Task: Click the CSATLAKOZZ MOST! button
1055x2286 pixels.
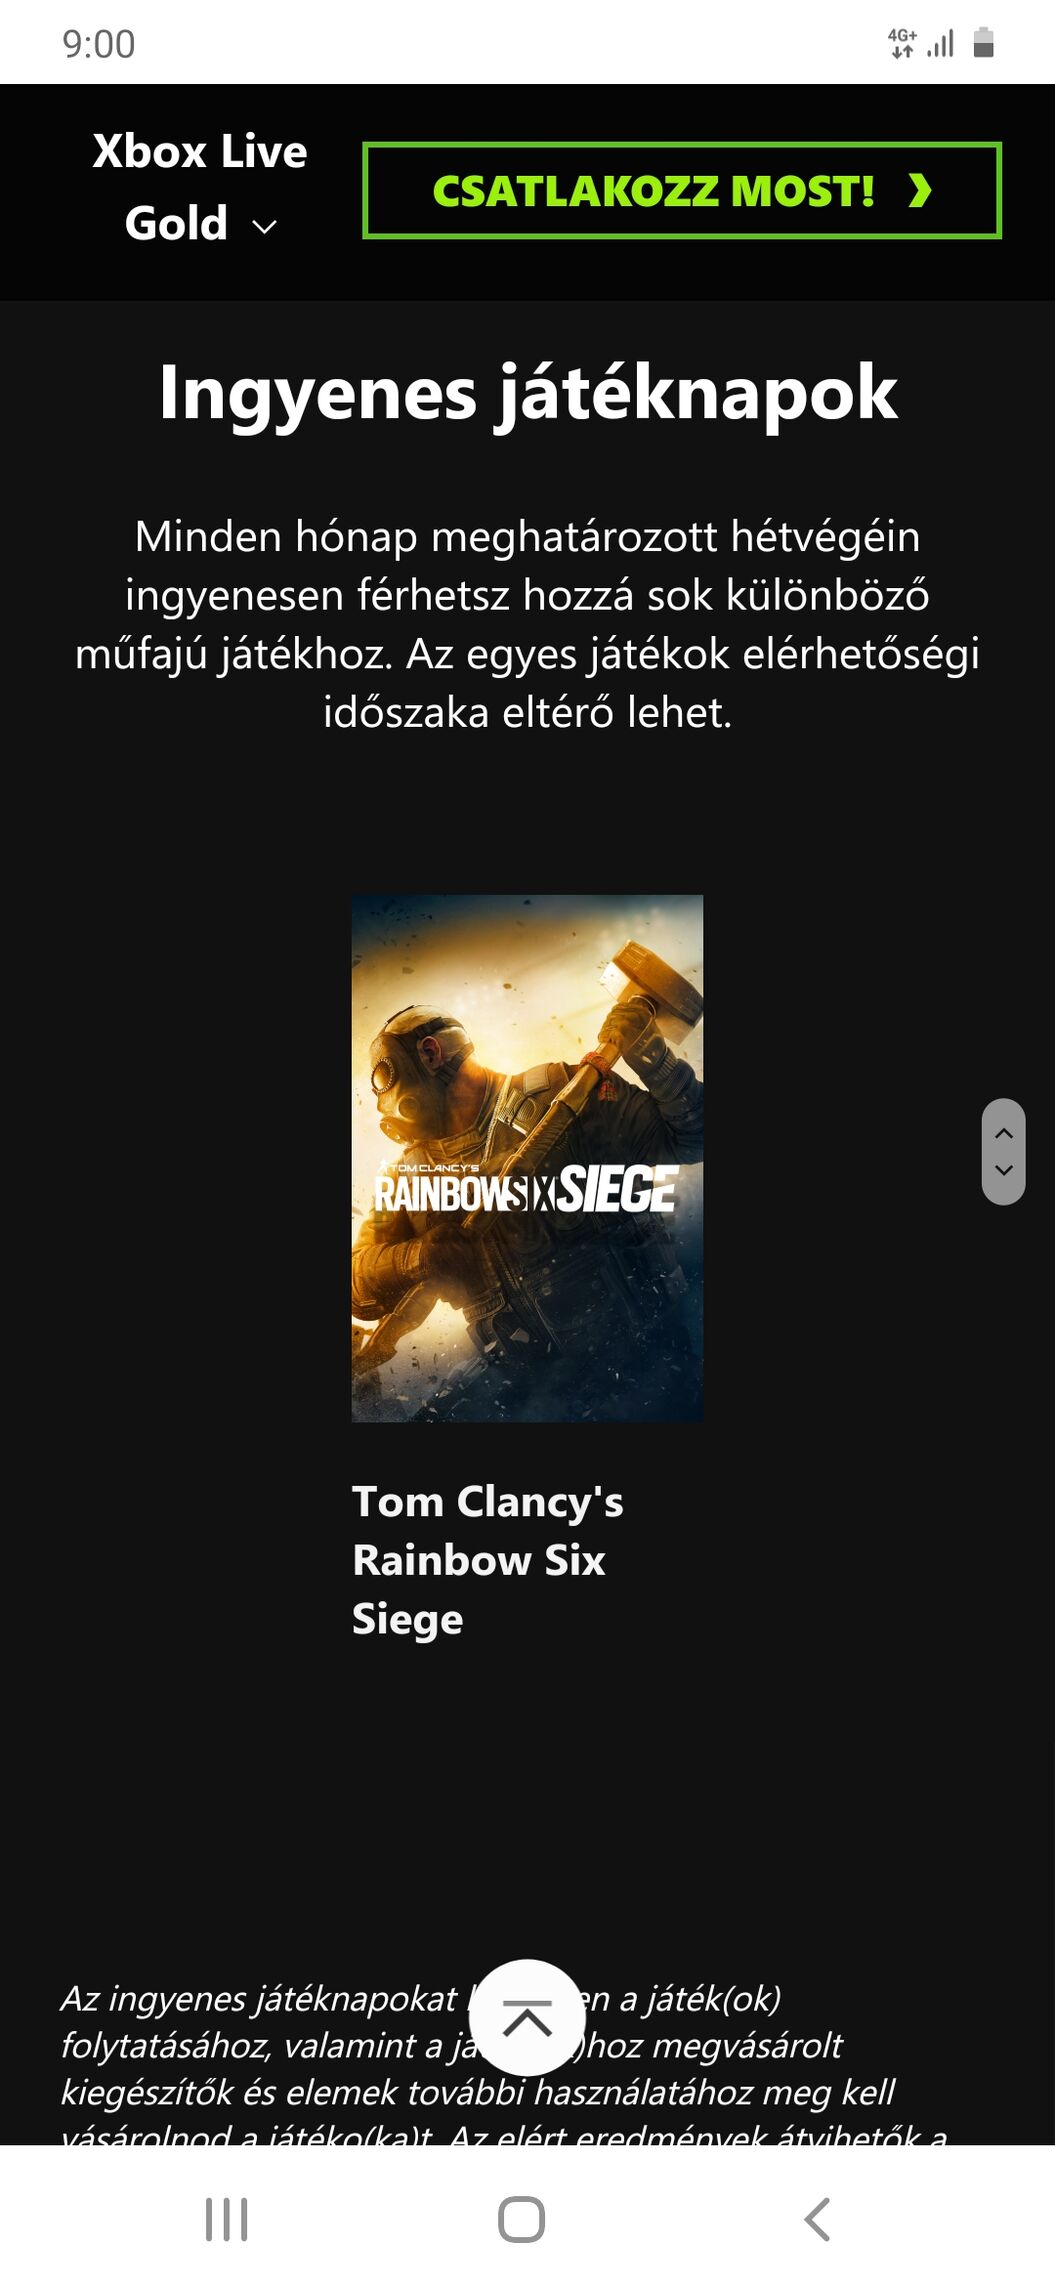Action: (x=682, y=190)
